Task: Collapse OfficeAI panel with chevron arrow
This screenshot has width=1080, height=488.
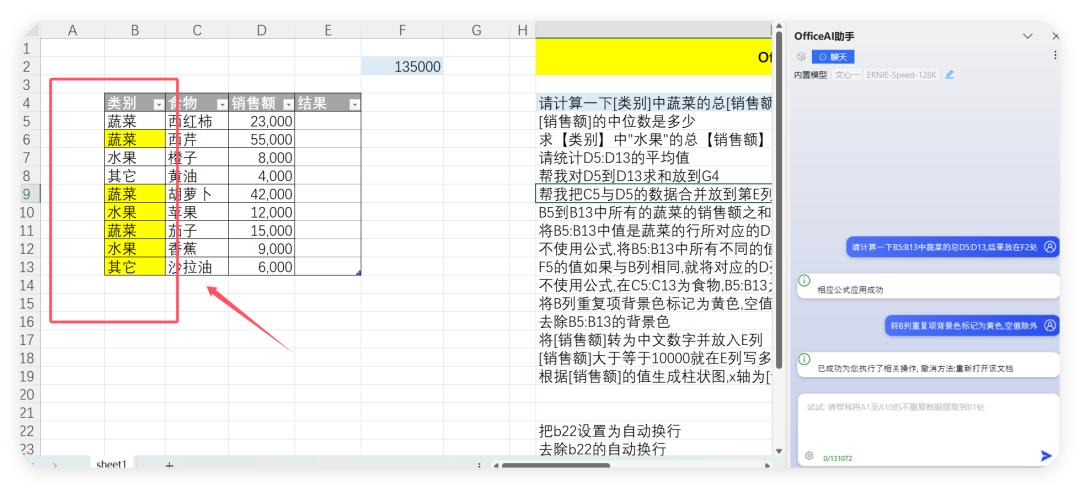Action: pos(1028,36)
